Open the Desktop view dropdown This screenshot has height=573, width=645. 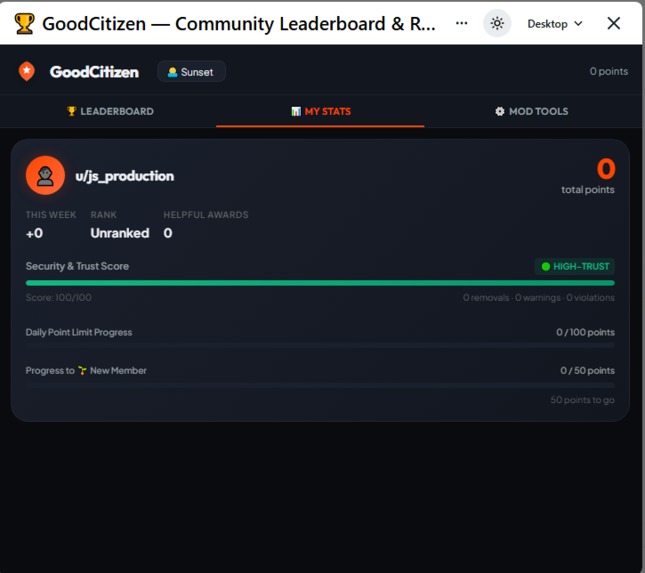tap(555, 24)
